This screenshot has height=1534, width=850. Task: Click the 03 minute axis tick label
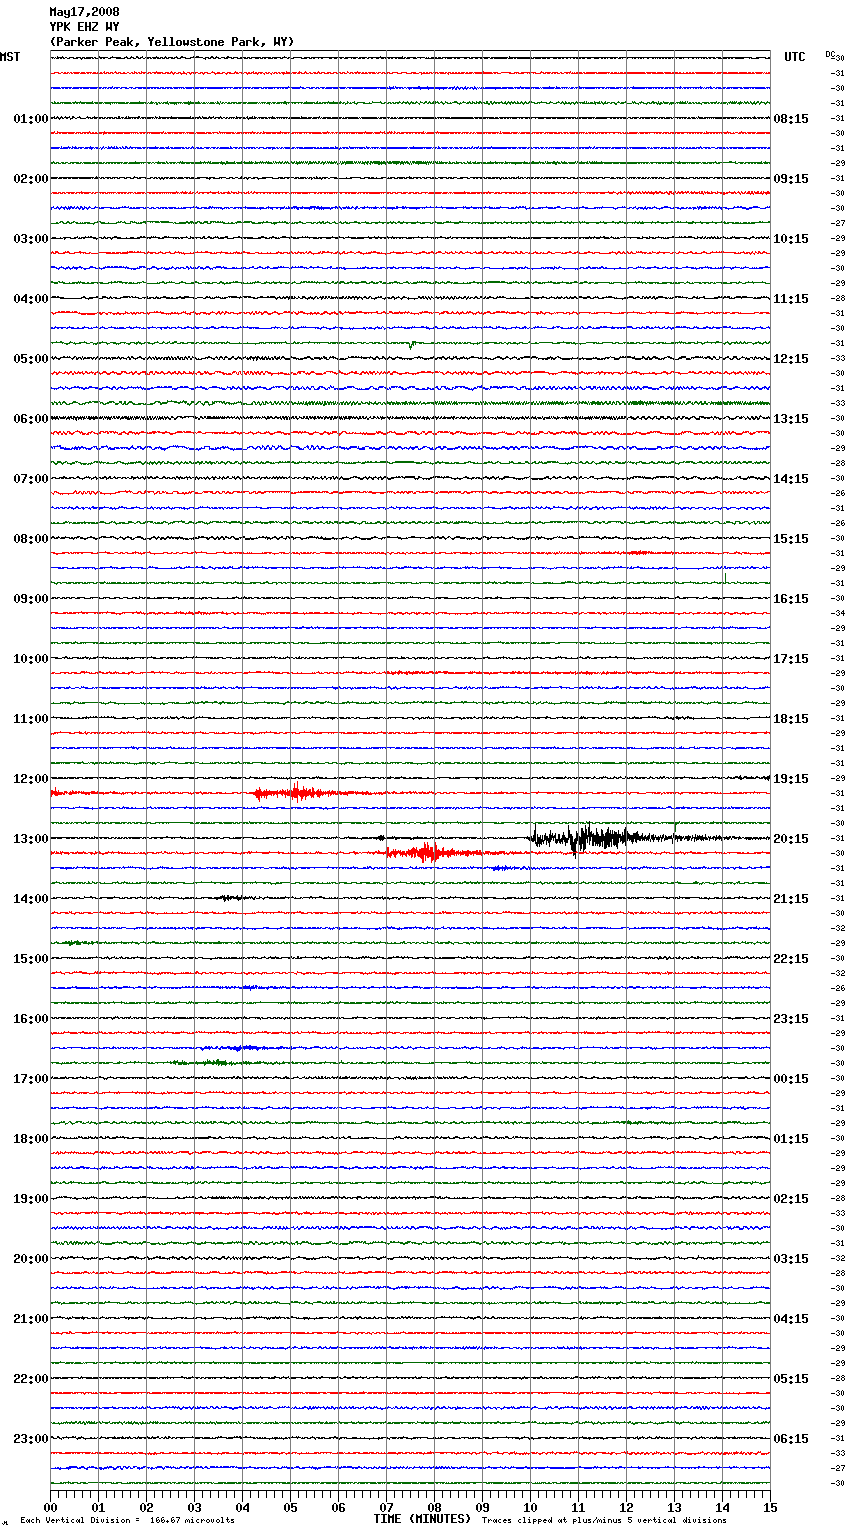pos(195,1507)
